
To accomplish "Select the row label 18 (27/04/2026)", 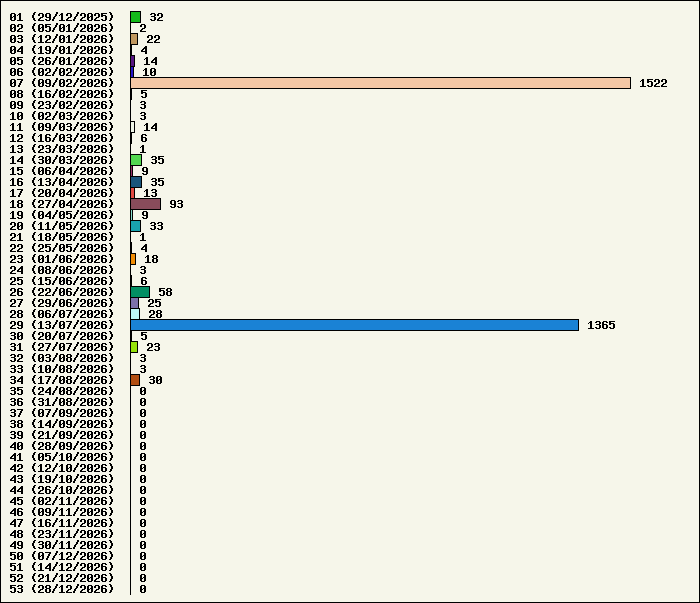I will [62, 204].
